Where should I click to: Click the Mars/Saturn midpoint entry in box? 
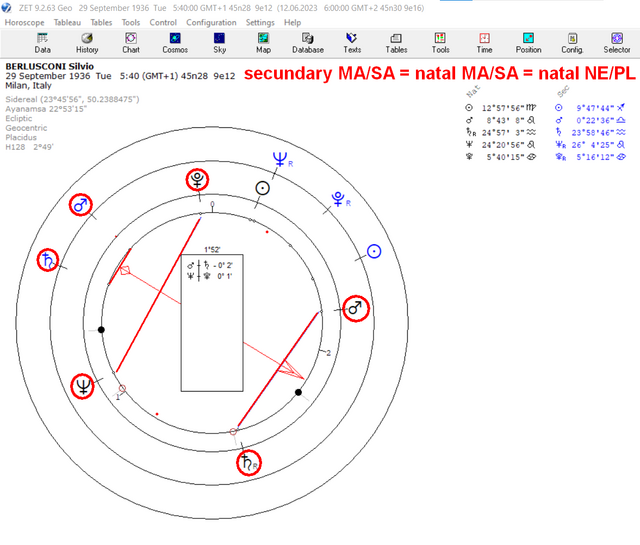pos(210,265)
